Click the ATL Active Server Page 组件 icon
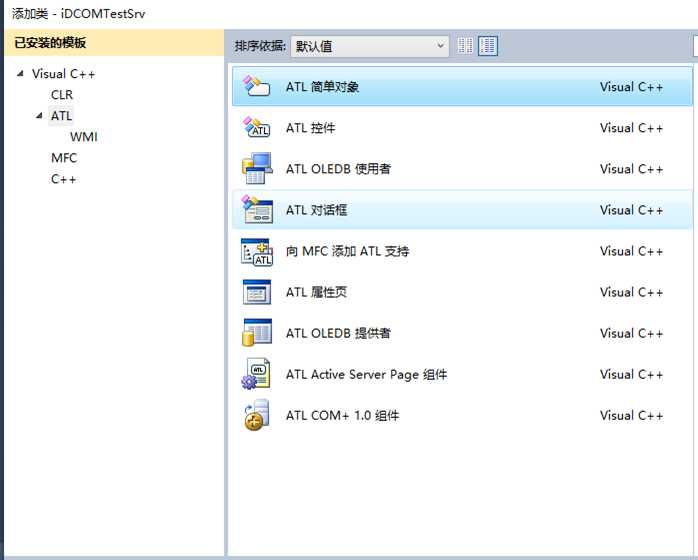This screenshot has width=698, height=560. pyautogui.click(x=256, y=374)
